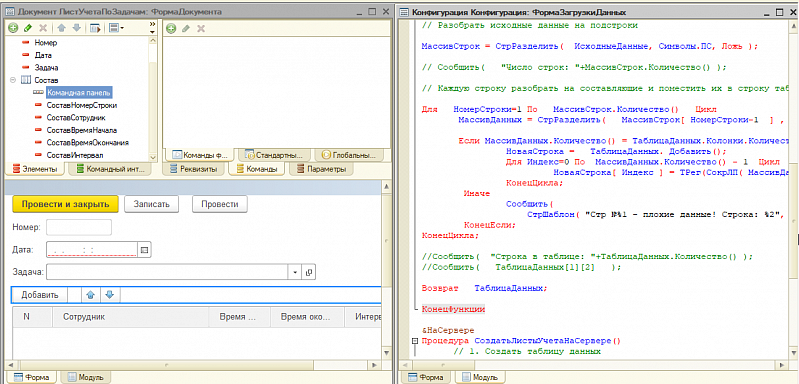Click the form check icon in Elements toolbar
Viewport: 799px width, 384px height.
click(95, 28)
